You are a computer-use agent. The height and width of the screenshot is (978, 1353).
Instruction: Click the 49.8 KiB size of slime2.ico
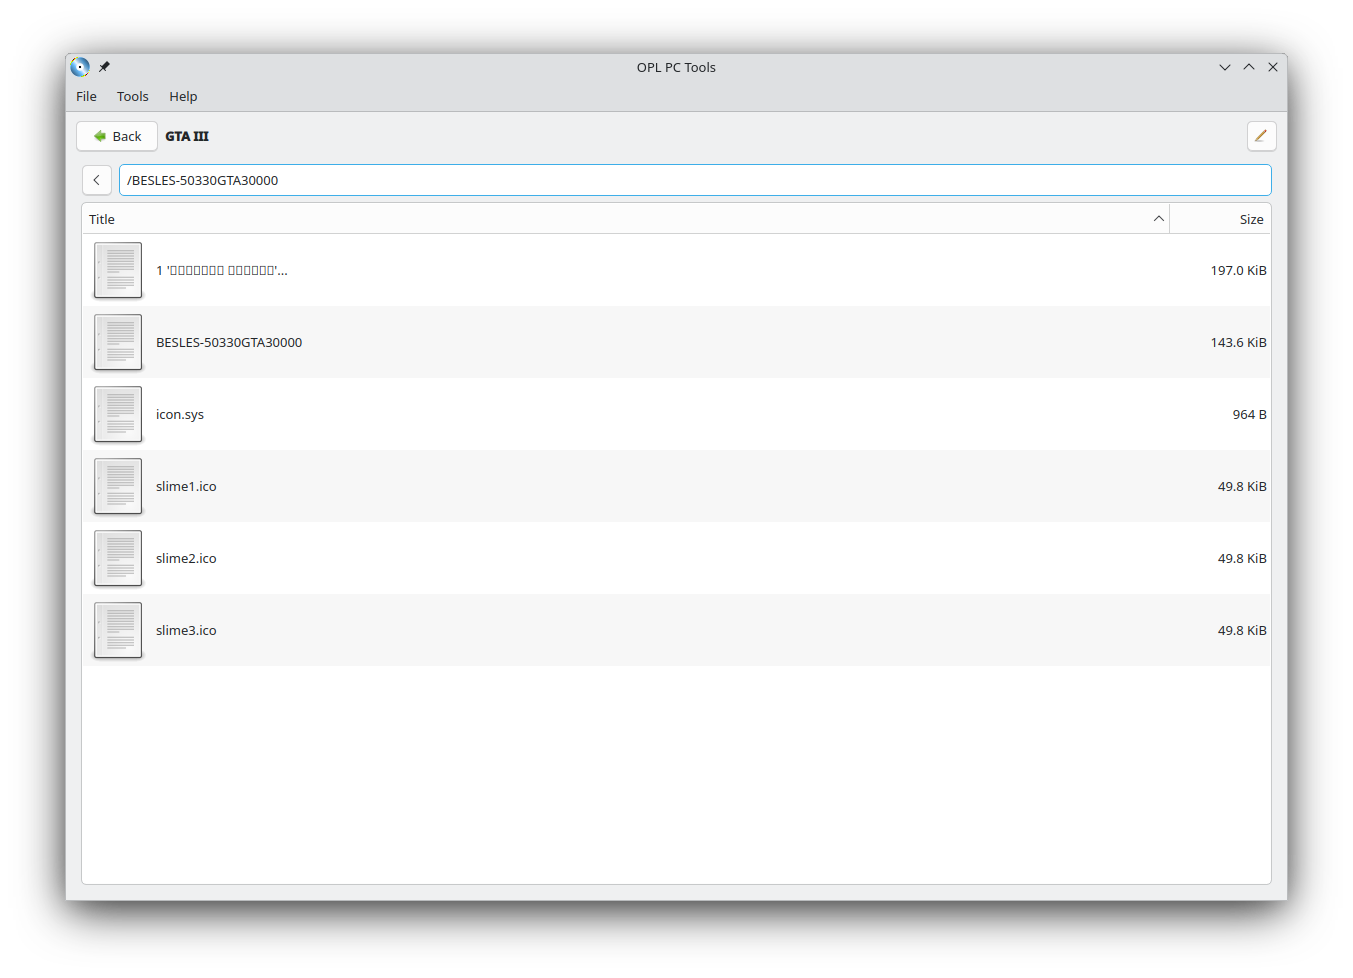pos(1242,558)
